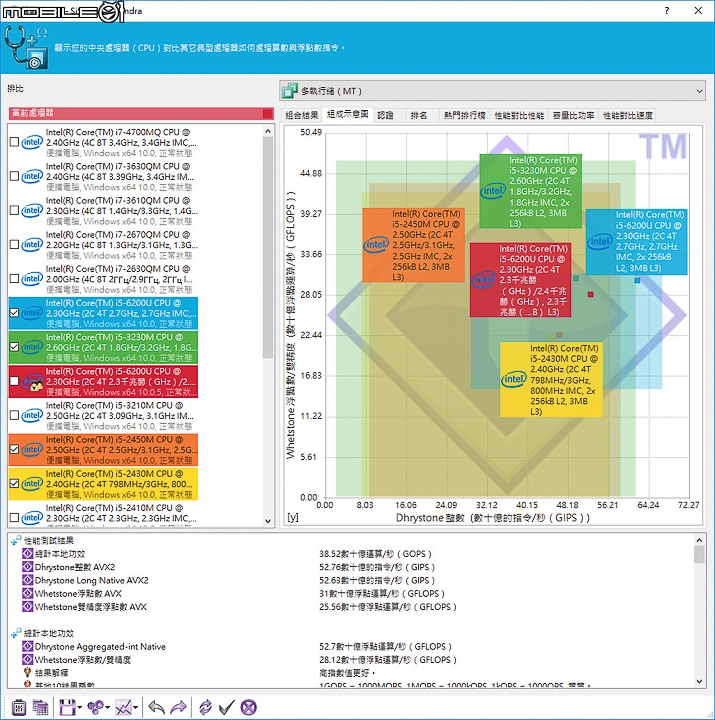Click the red current processor color bar
The image size is (715, 720).
pyautogui.click(x=141, y=113)
